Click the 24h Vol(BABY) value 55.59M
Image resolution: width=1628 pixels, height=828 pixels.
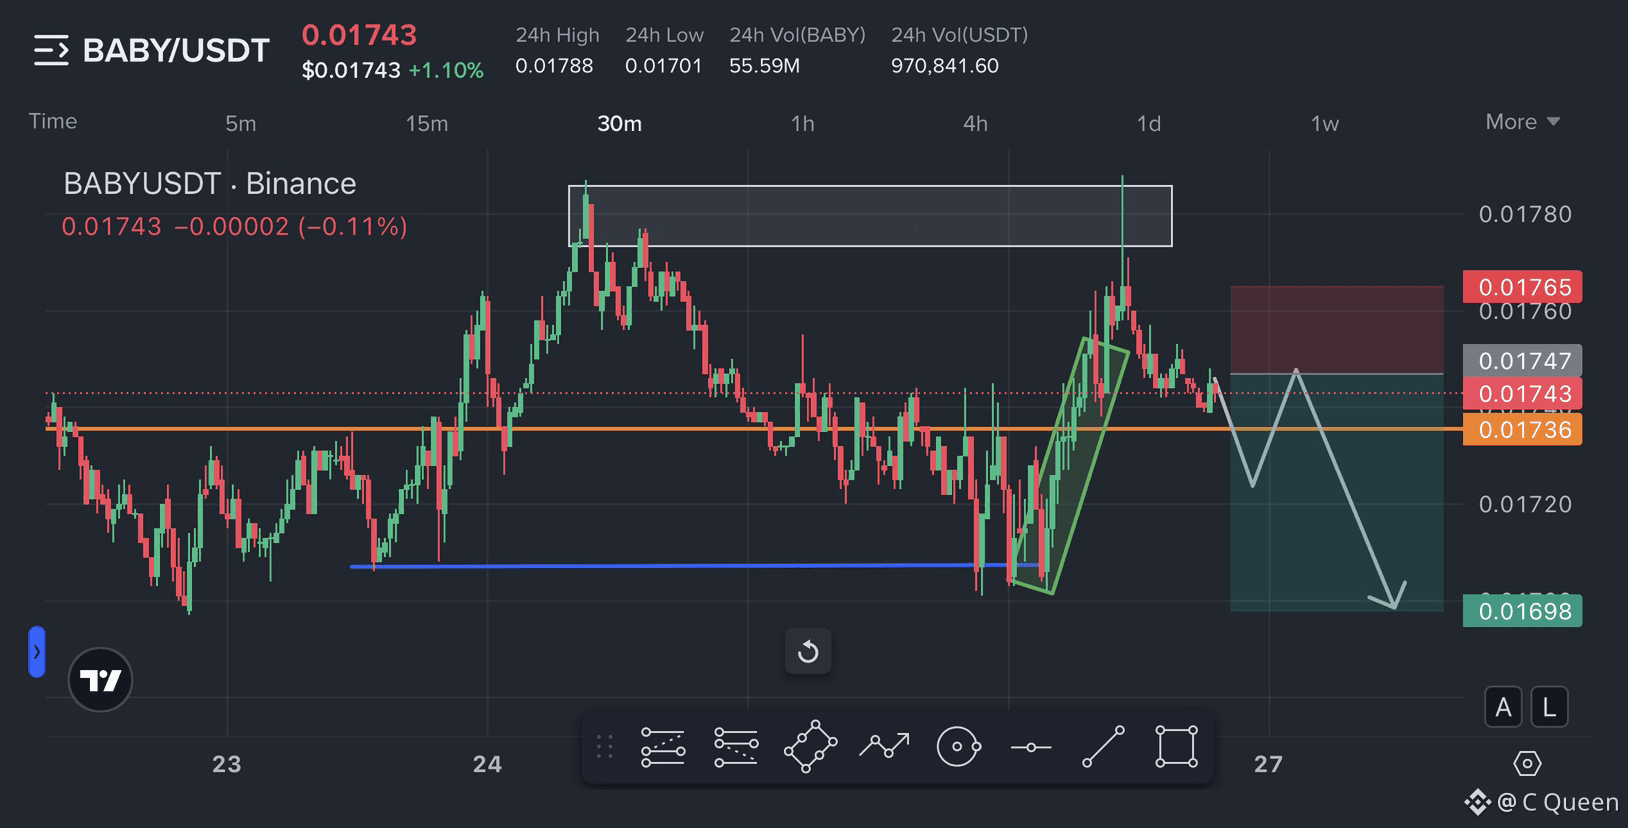pyautogui.click(x=764, y=66)
